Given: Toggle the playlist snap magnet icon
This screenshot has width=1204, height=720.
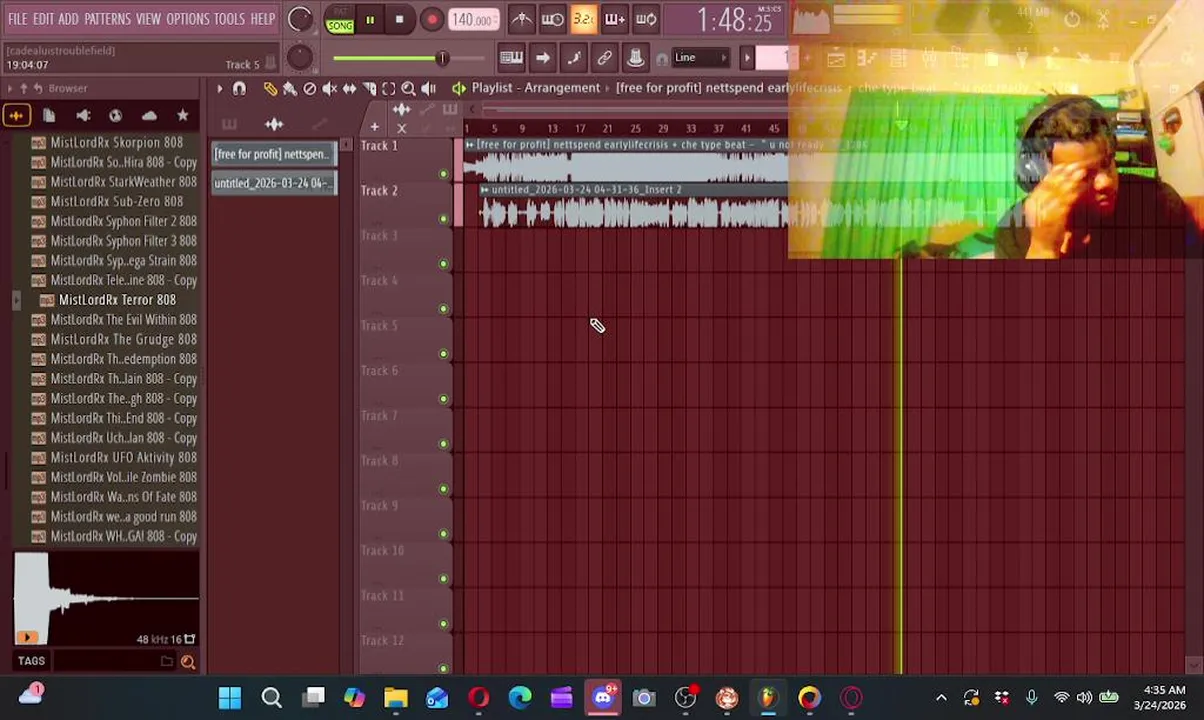Looking at the screenshot, I should pyautogui.click(x=239, y=89).
